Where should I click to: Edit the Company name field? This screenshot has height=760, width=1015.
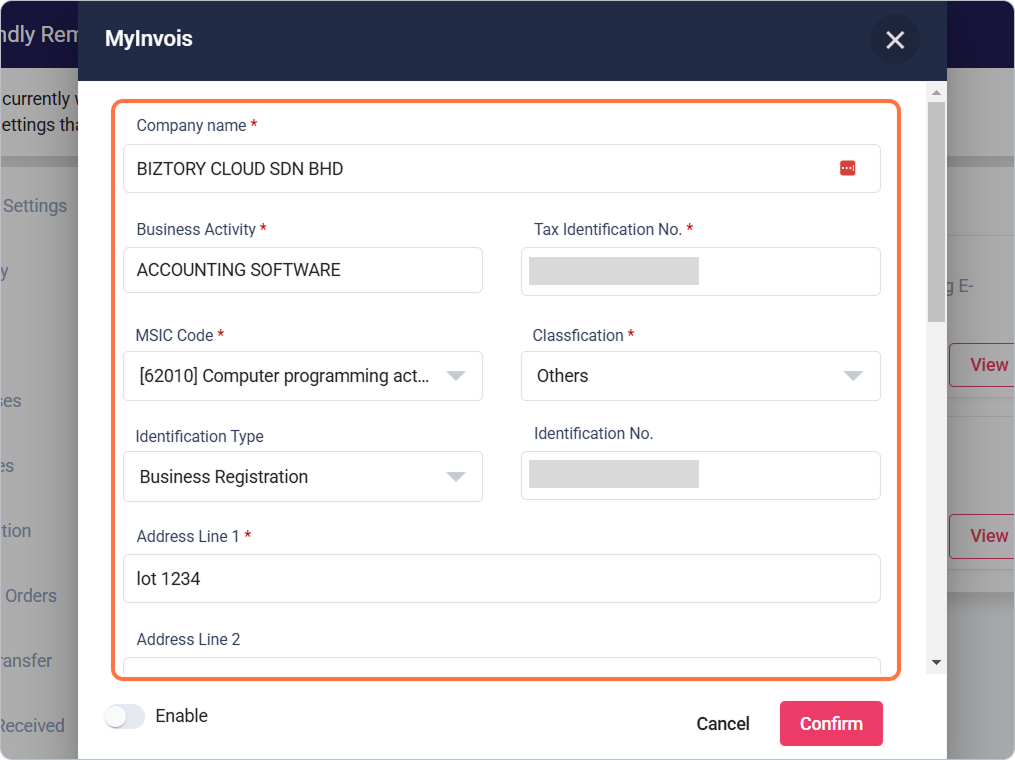502,168
